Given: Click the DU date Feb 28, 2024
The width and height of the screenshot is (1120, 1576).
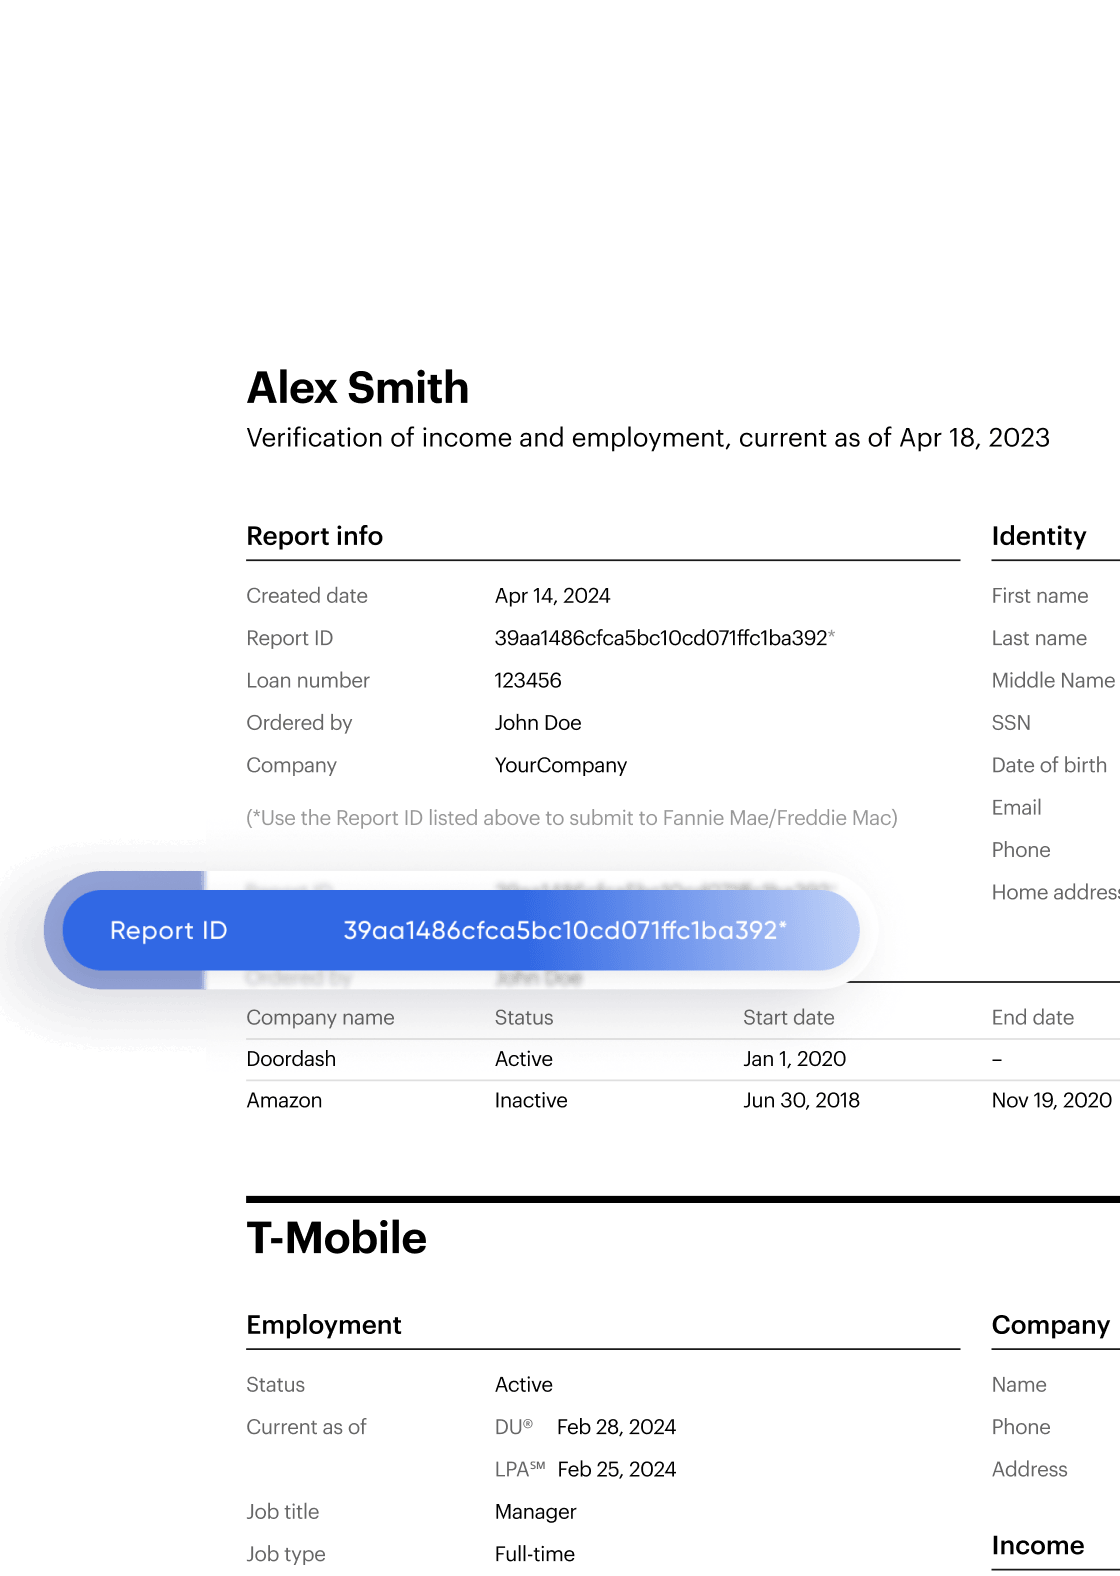Looking at the screenshot, I should (x=616, y=1427).
